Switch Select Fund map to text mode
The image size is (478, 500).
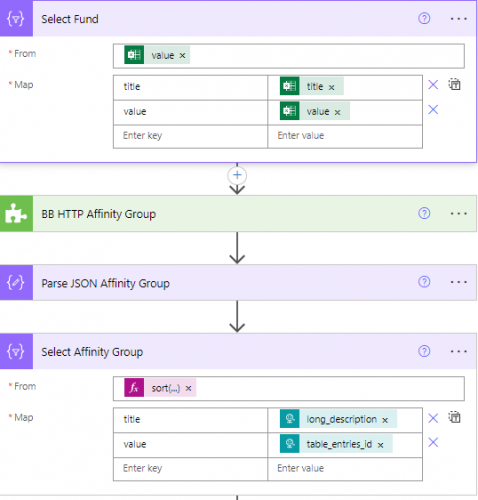click(x=454, y=84)
